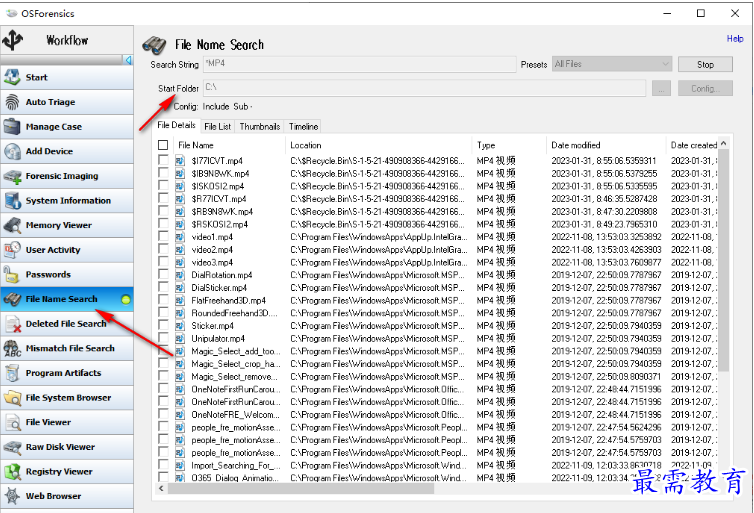
Task: Check the box for $IB9N8WK.mp4
Action: coord(163,173)
